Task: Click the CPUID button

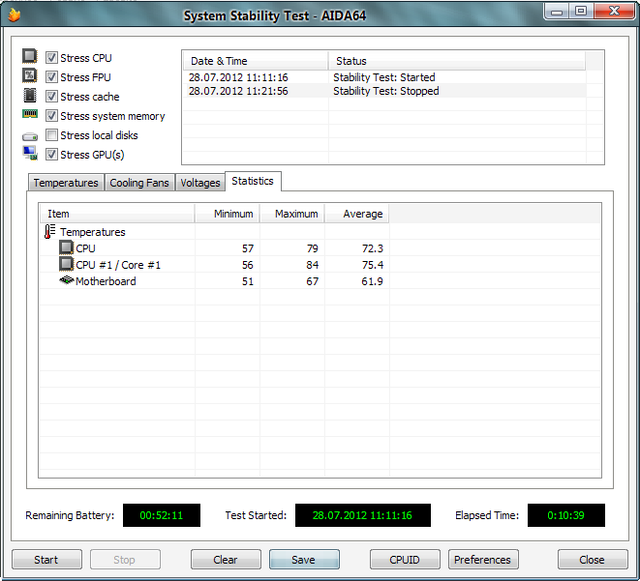Action: pos(404,560)
